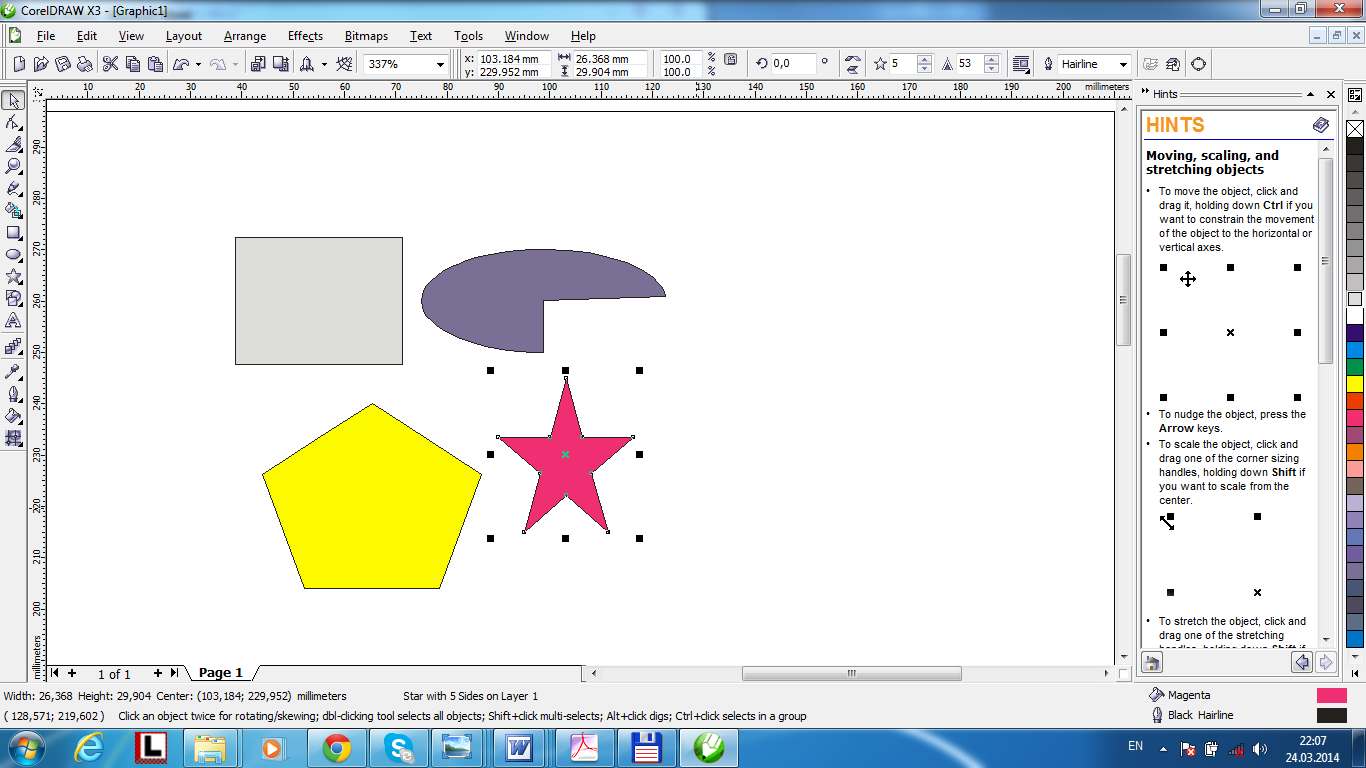Select the Rectangle tool
This screenshot has width=1366, height=768.
point(13,232)
